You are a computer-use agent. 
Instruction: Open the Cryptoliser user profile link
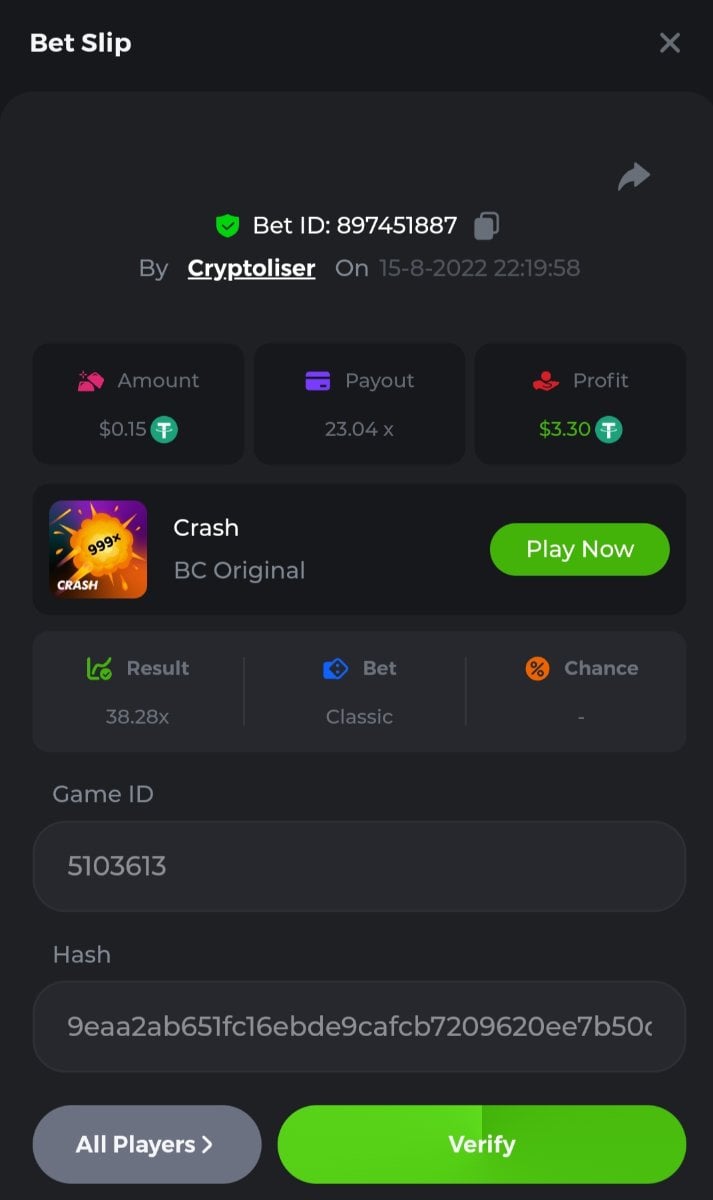click(x=251, y=268)
